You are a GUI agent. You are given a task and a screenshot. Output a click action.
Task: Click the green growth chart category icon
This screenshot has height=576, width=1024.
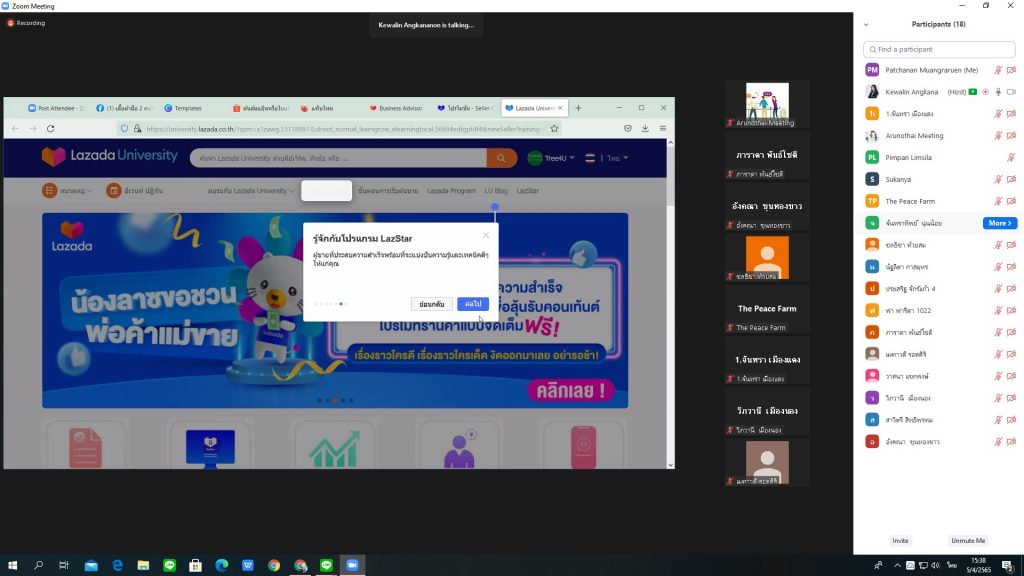click(334, 449)
